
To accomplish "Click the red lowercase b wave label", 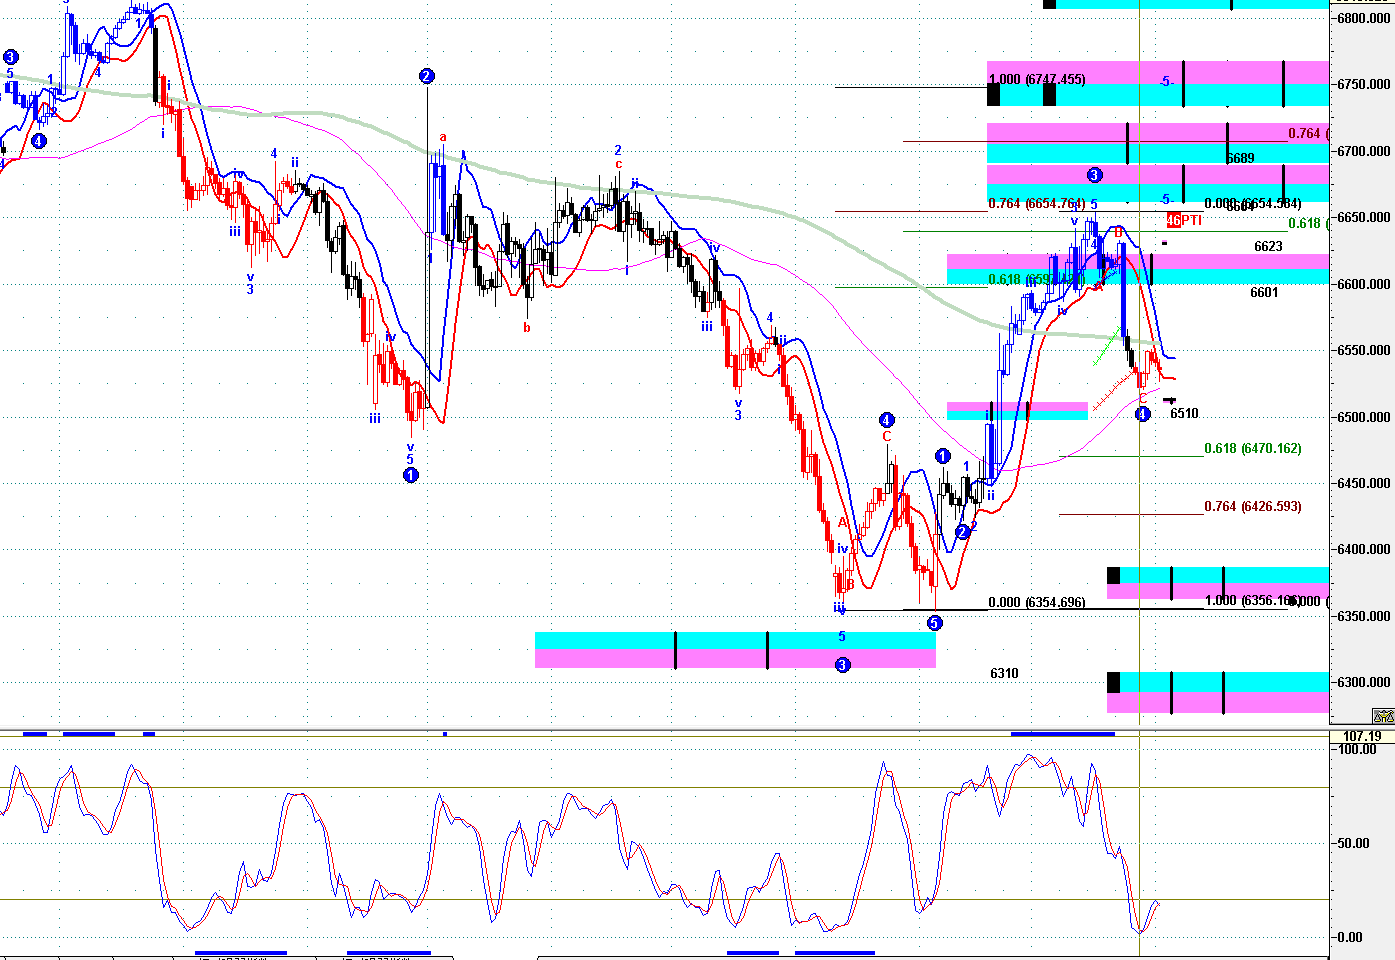I will (527, 327).
